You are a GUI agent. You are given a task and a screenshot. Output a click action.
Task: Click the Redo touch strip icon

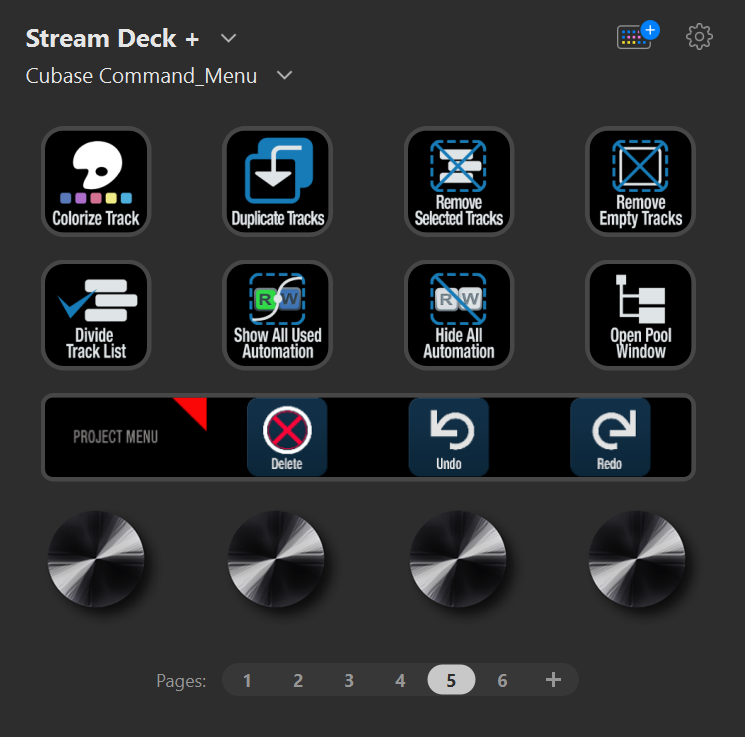point(610,437)
